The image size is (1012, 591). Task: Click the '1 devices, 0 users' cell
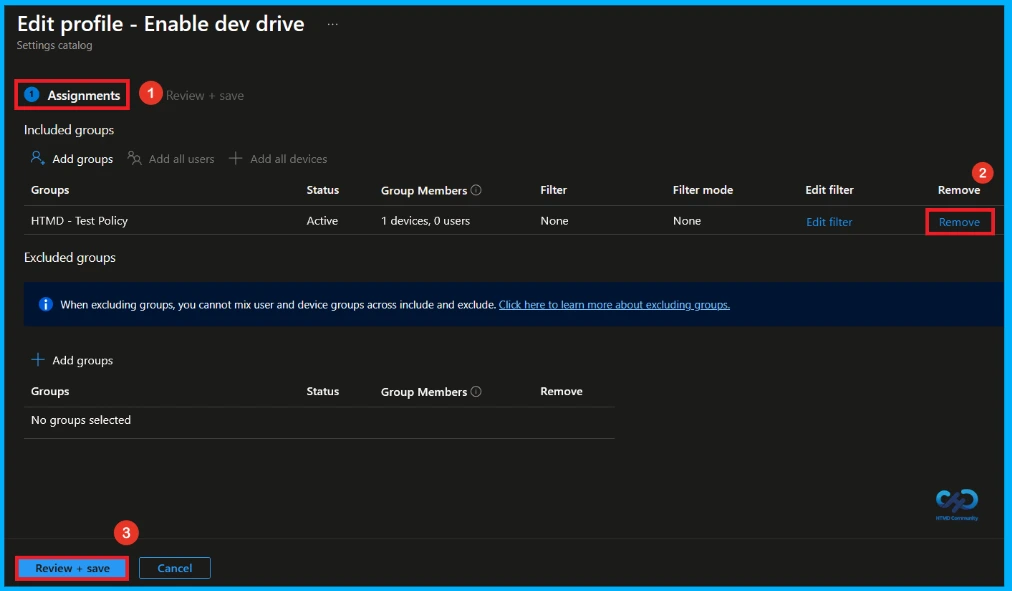[x=425, y=221]
